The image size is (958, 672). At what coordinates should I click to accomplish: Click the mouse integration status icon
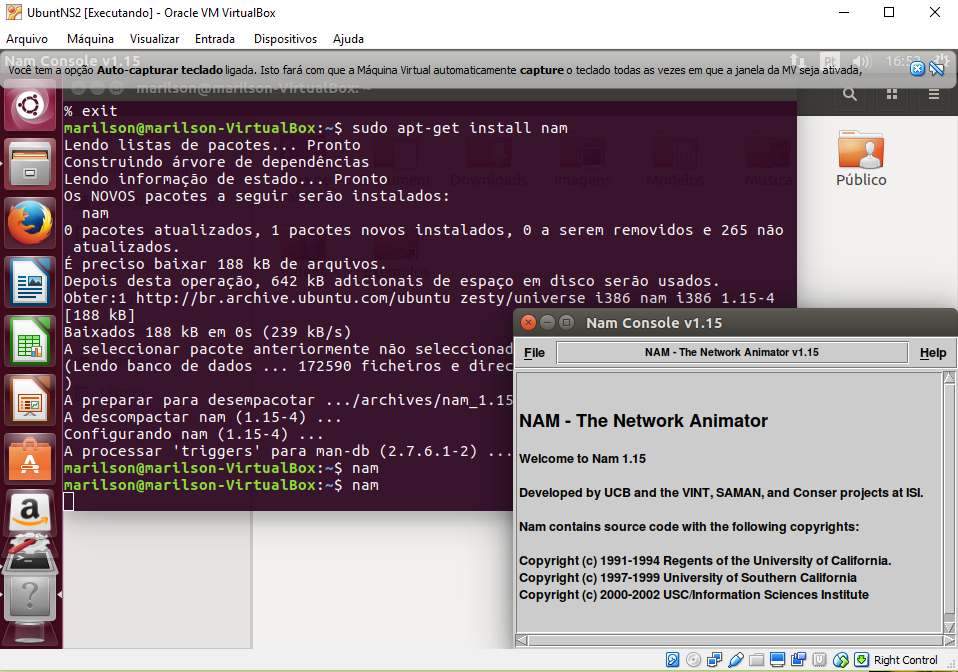pos(841,660)
